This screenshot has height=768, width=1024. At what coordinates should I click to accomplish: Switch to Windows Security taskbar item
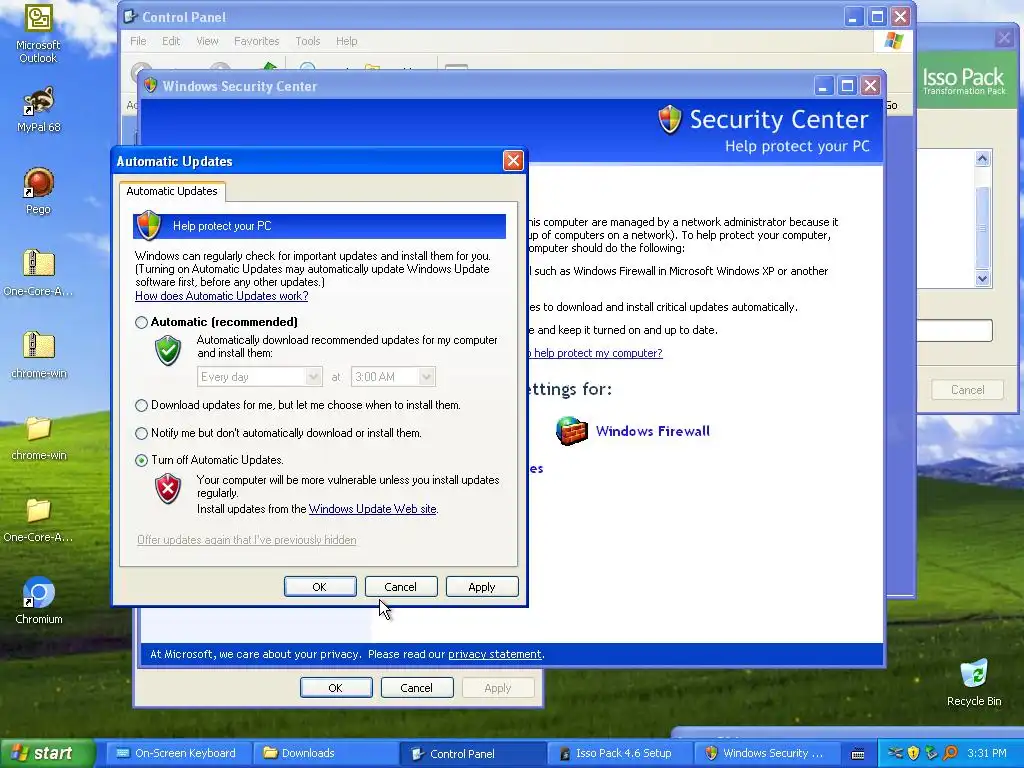765,753
